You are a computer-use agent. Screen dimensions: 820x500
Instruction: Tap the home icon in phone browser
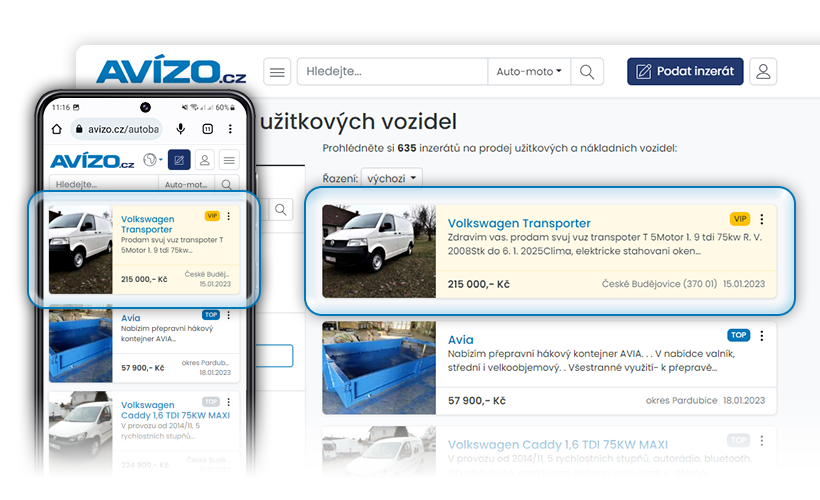(57, 129)
